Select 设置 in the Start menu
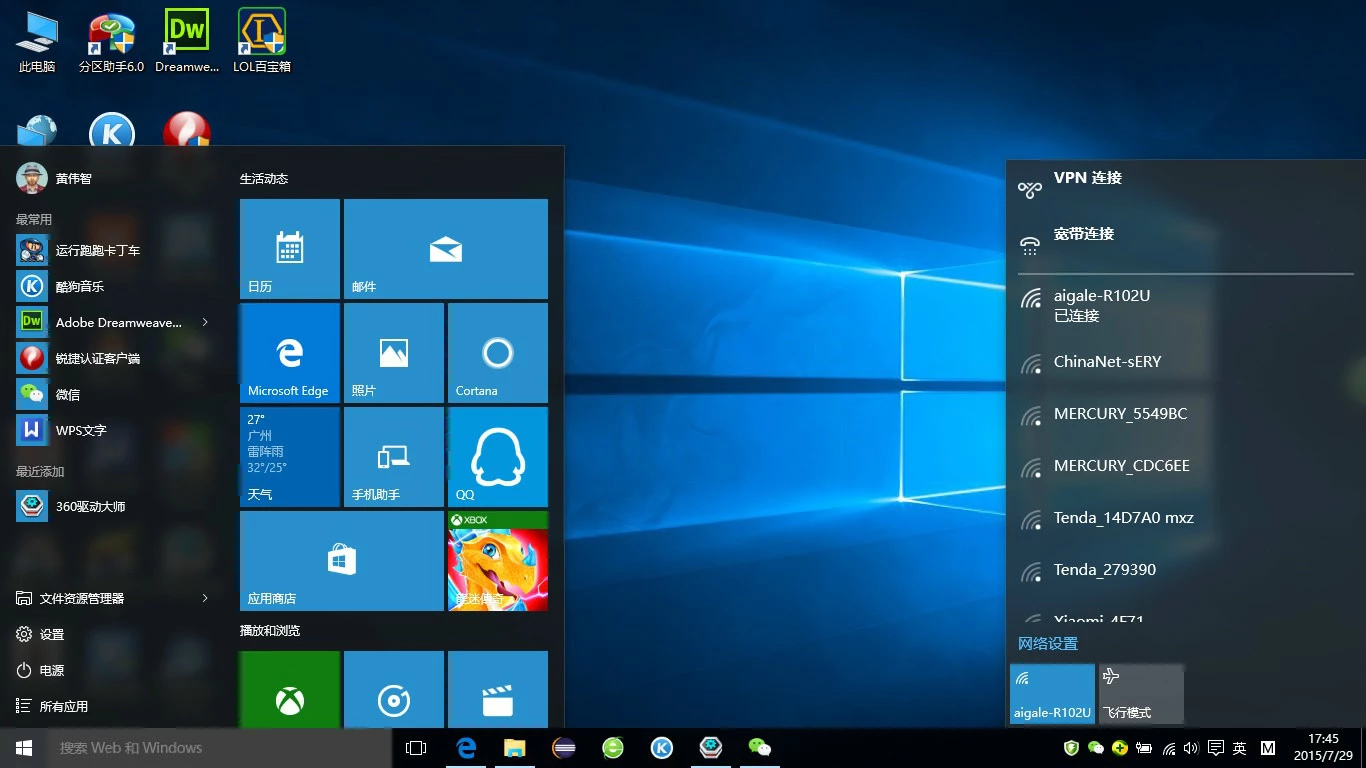Image resolution: width=1366 pixels, height=768 pixels. (51, 634)
